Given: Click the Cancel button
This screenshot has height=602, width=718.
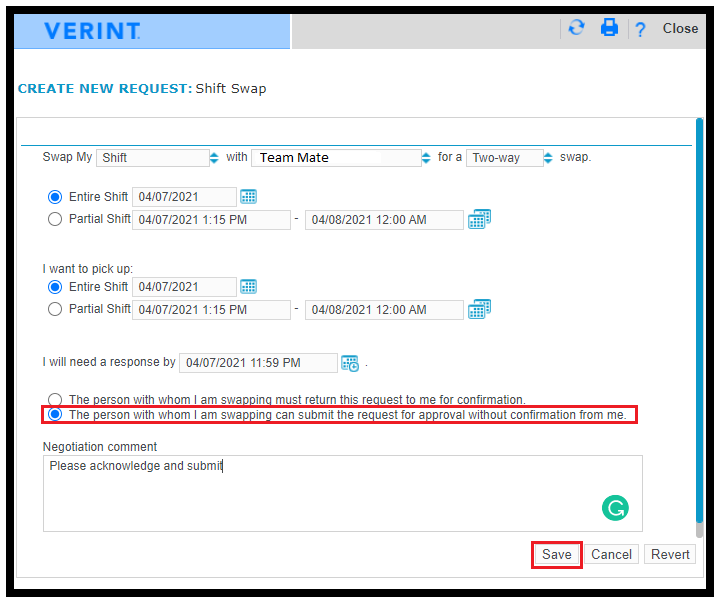Looking at the screenshot, I should (x=611, y=554).
